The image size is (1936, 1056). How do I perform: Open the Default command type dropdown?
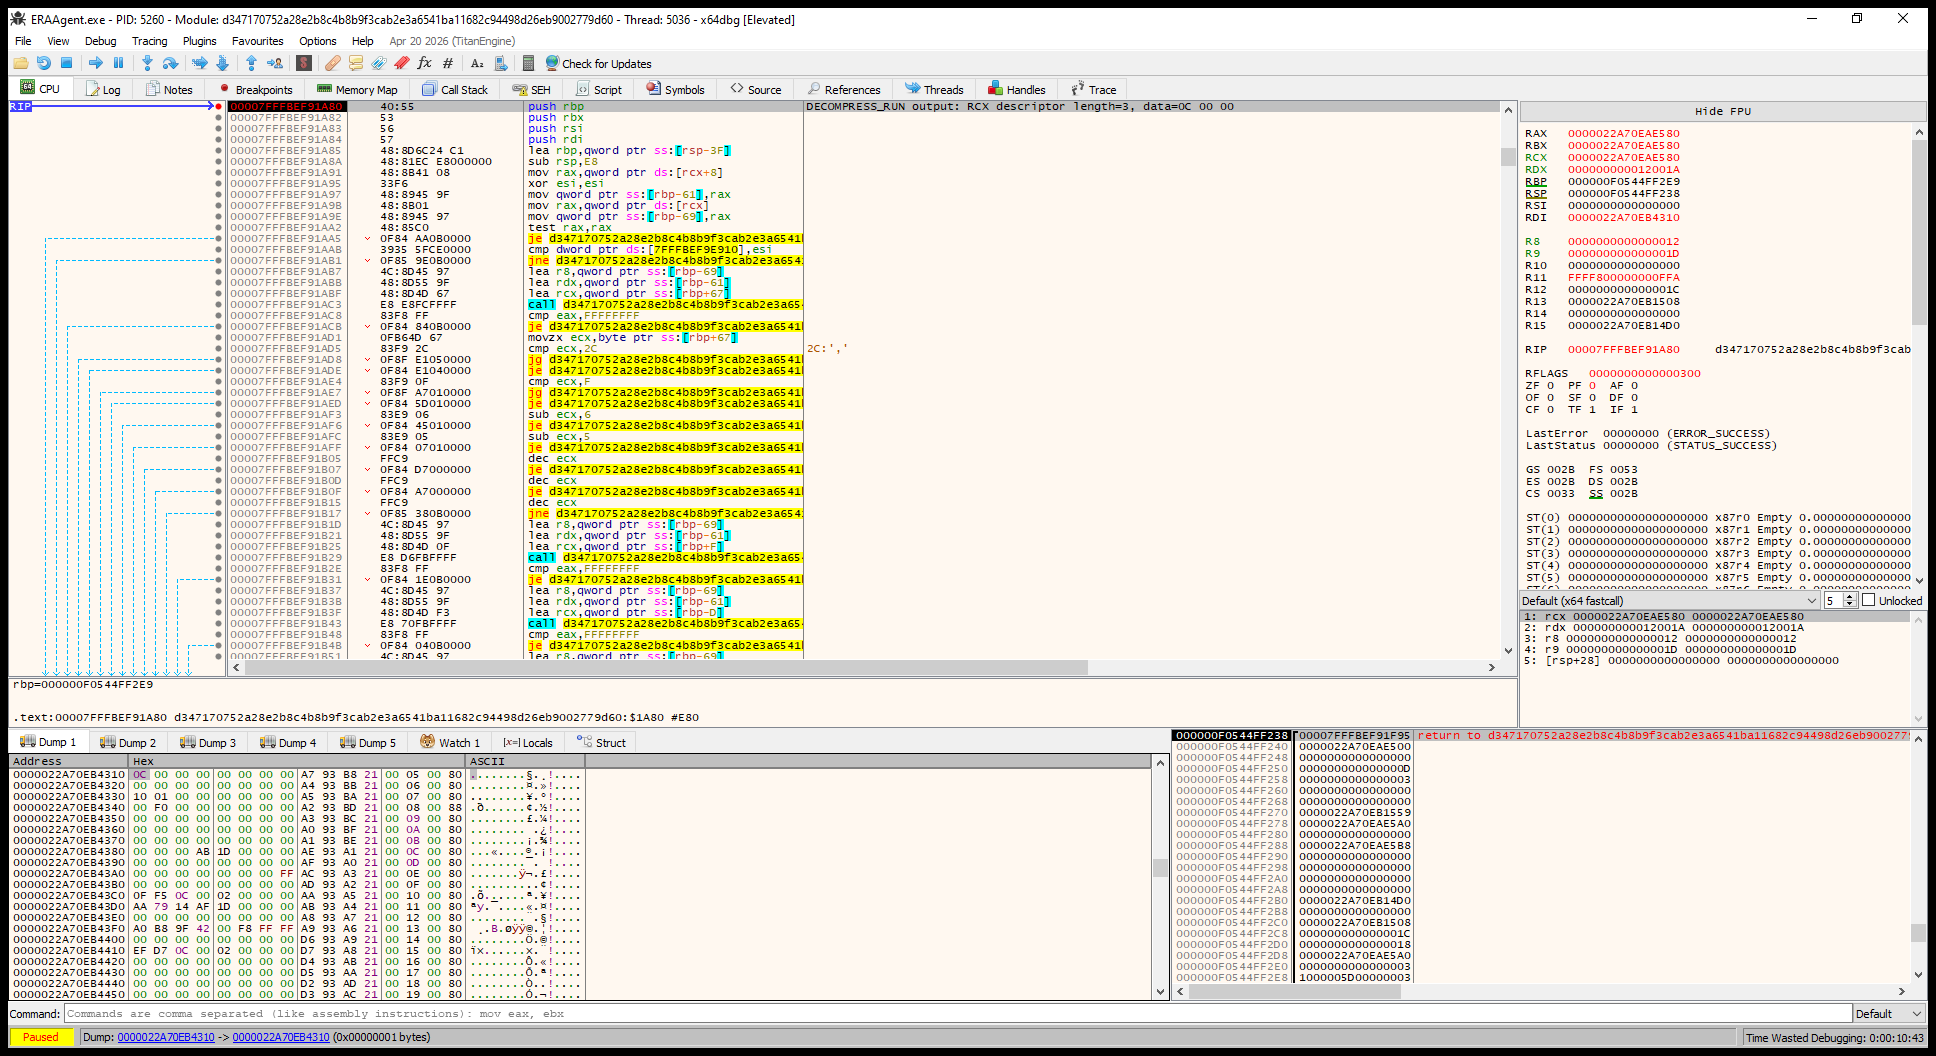click(x=1889, y=1013)
